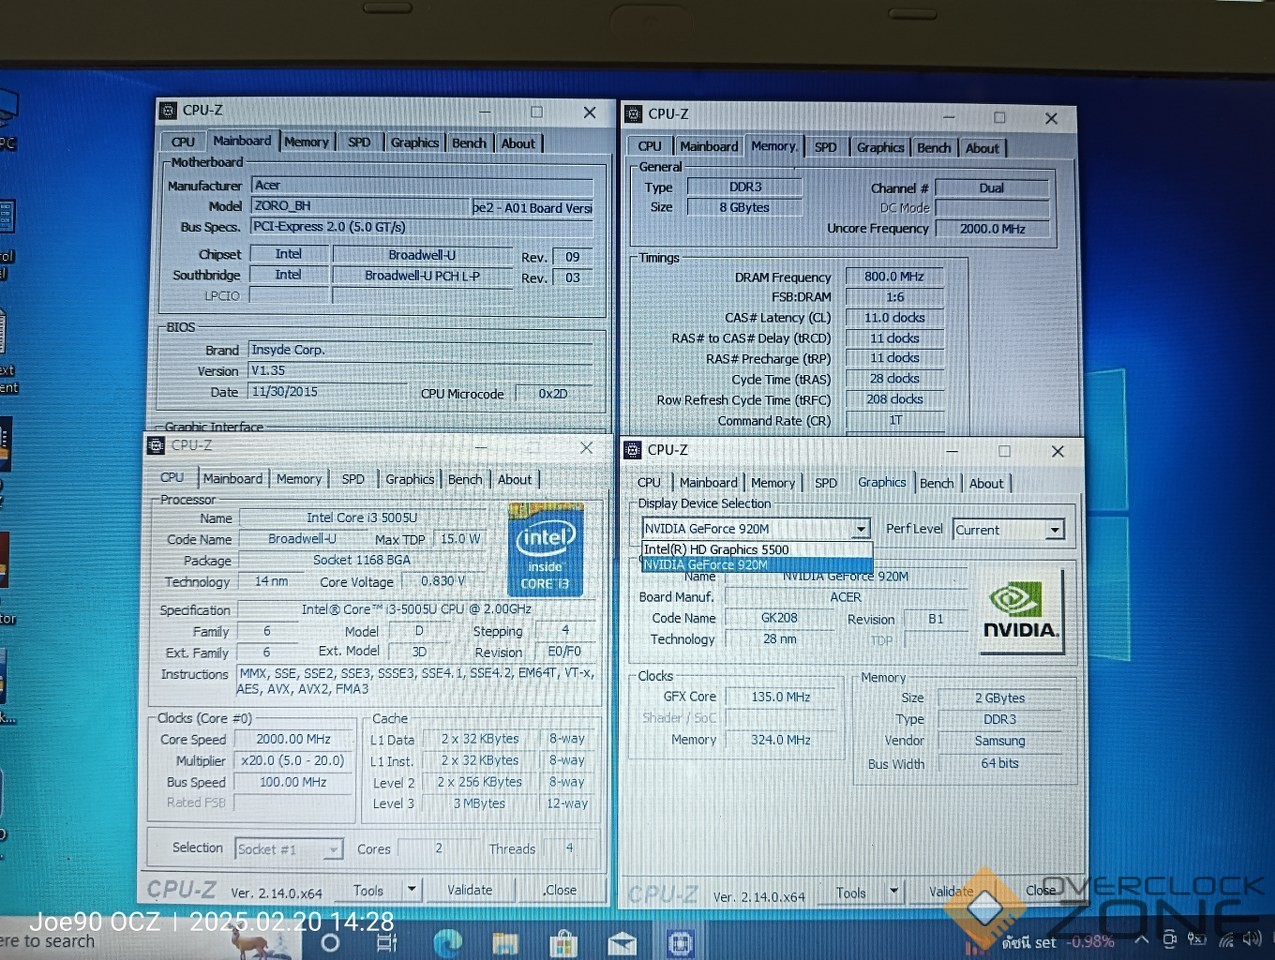Click the BIOS date value 11/30/2015
The height and width of the screenshot is (960, 1275).
(x=328, y=392)
